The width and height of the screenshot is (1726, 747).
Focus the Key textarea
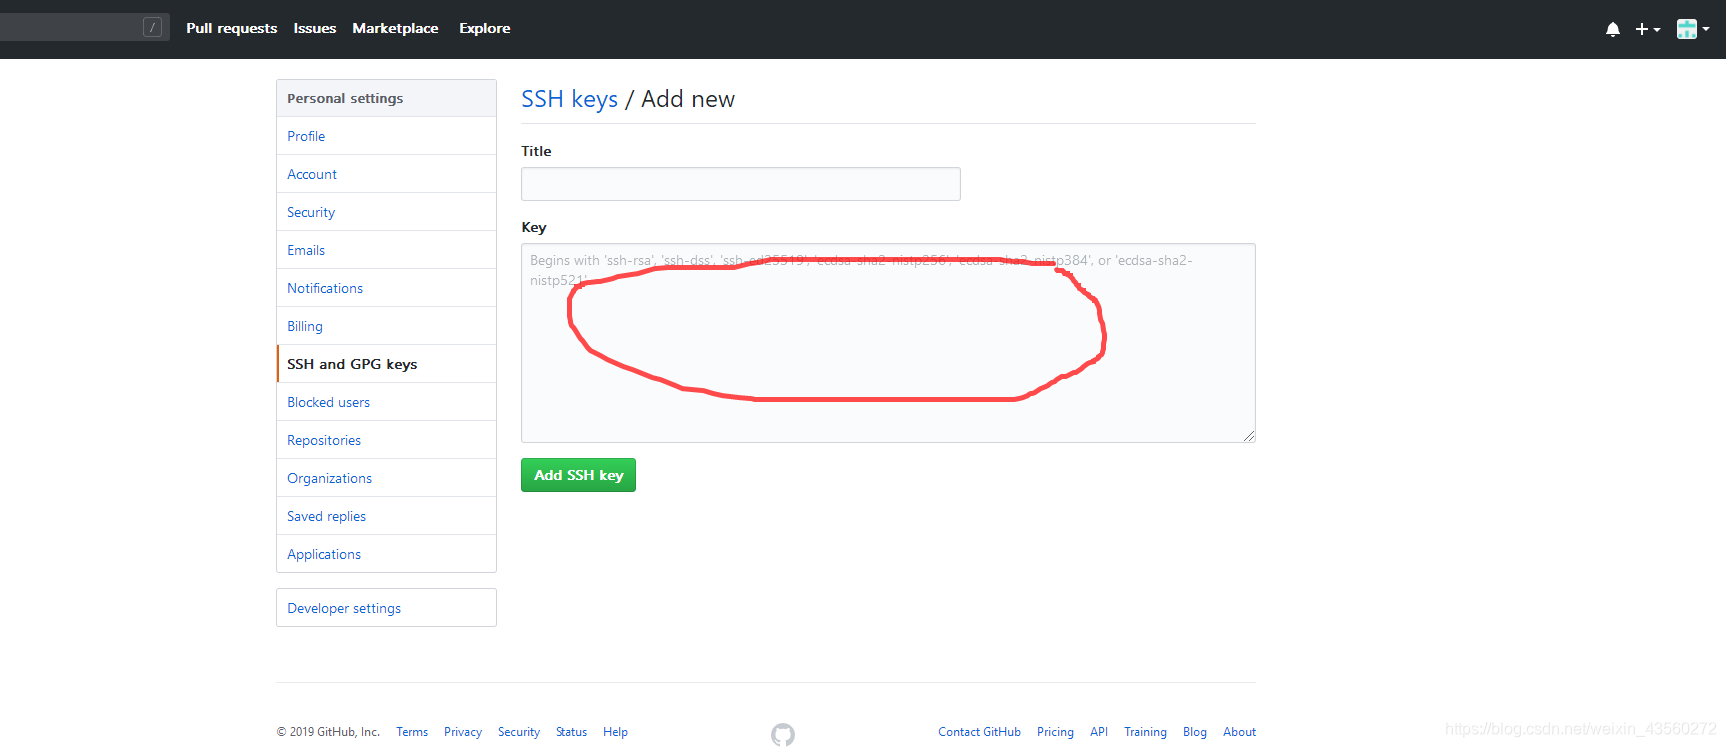[x=888, y=343]
